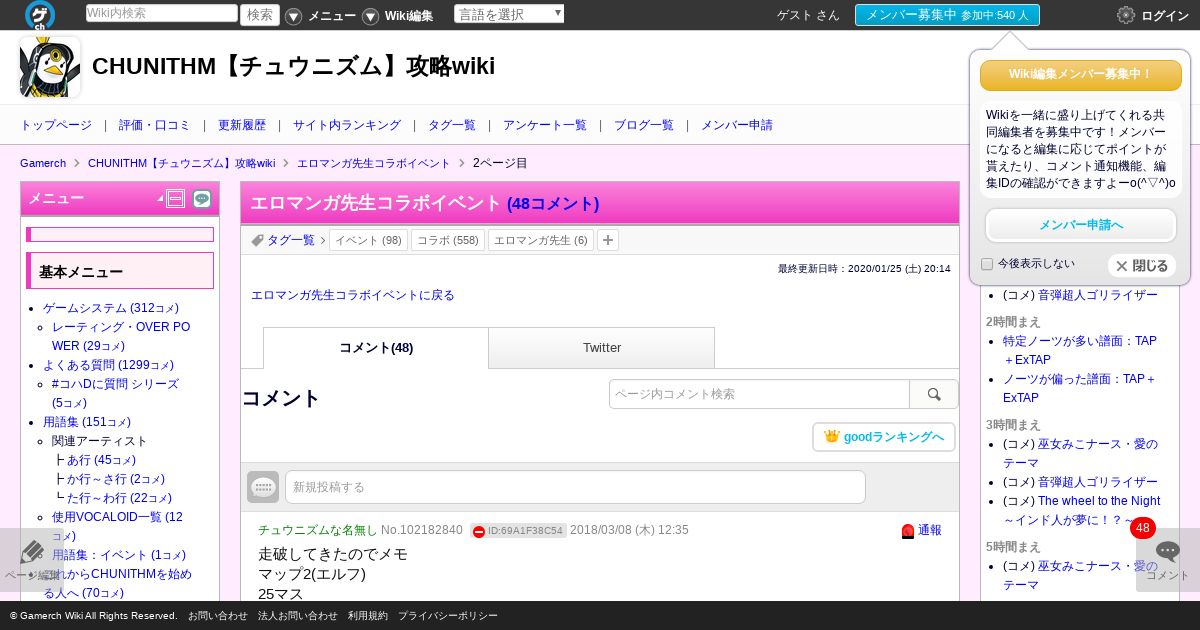Click the CHUNITHM penguin wiki logo
Image resolution: width=1200 pixels, height=630 pixels.
coord(50,67)
